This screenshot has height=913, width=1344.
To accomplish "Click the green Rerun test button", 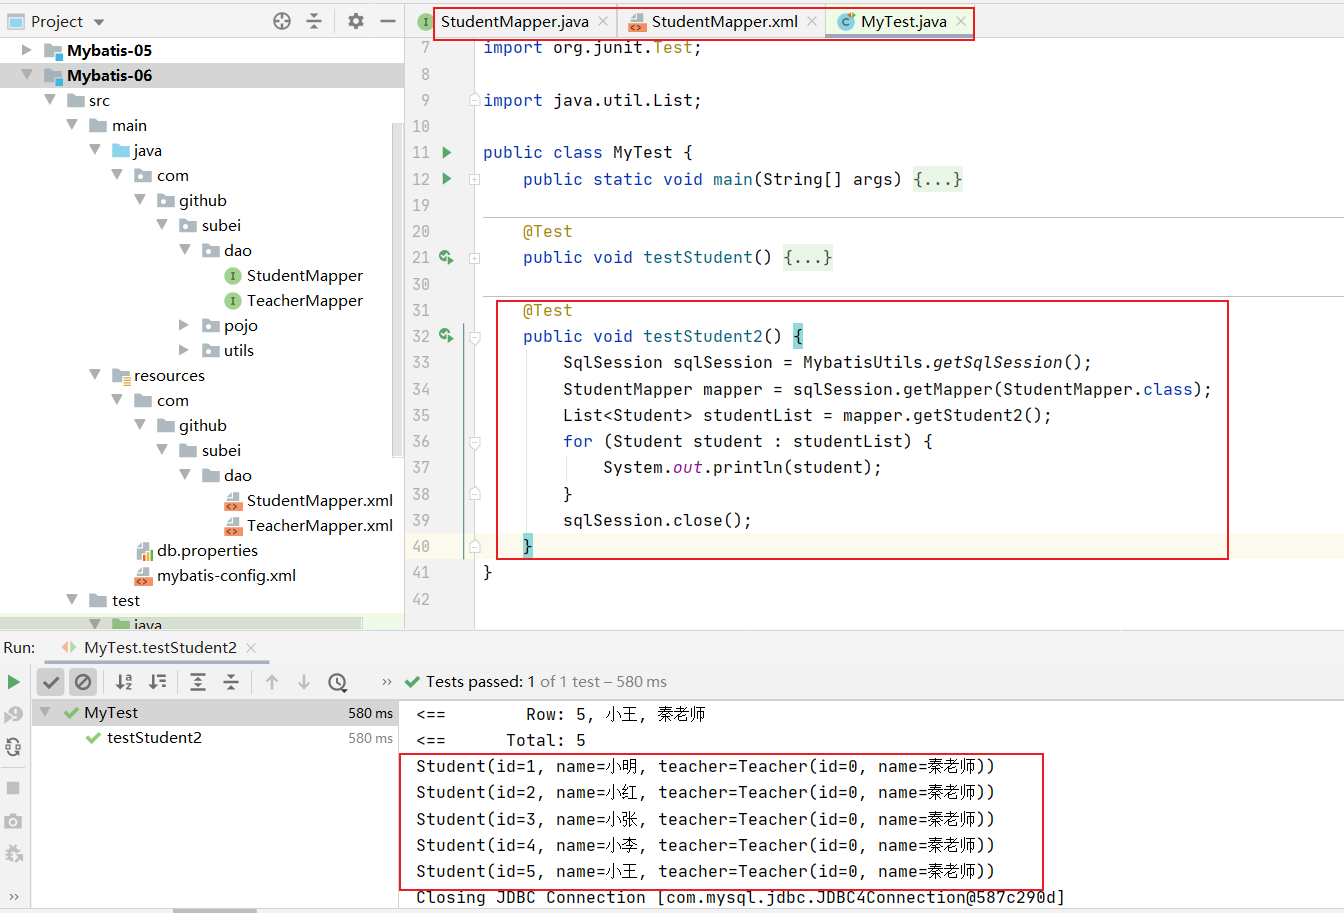I will coord(13,682).
